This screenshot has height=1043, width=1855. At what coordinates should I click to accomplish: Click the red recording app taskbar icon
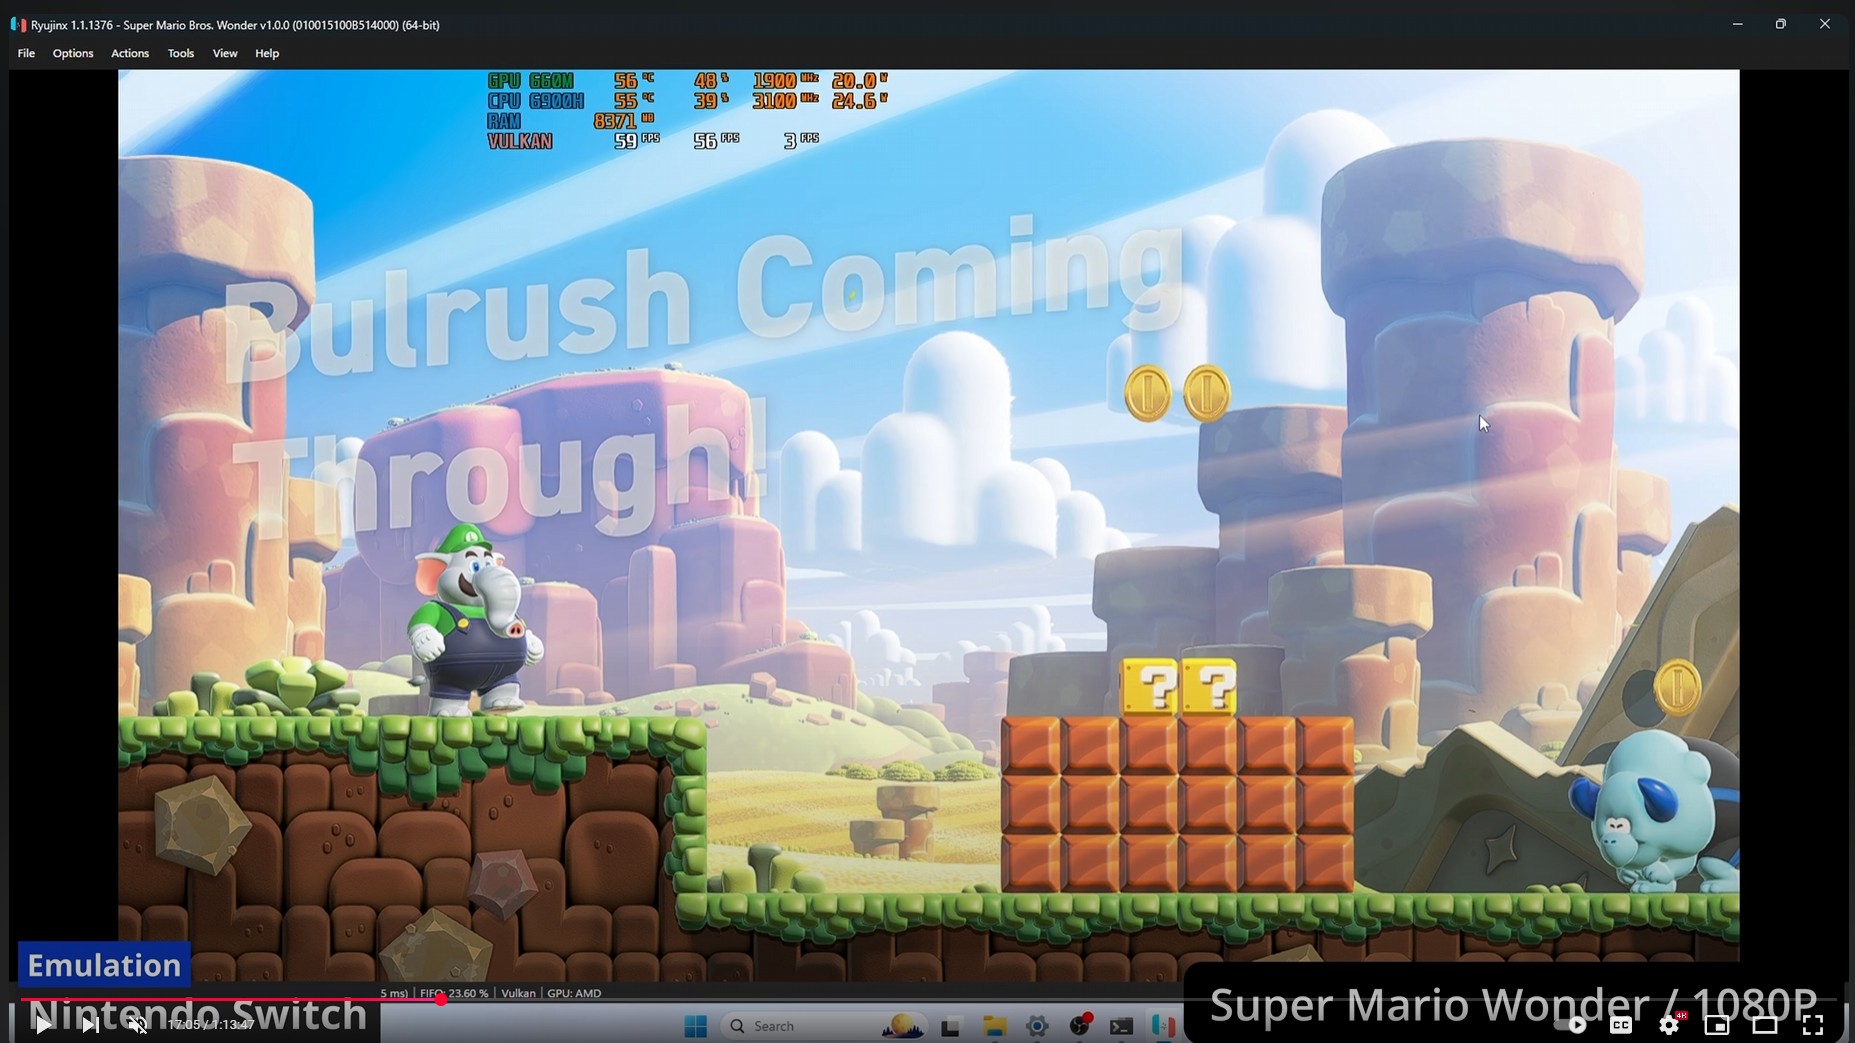coord(1080,1025)
